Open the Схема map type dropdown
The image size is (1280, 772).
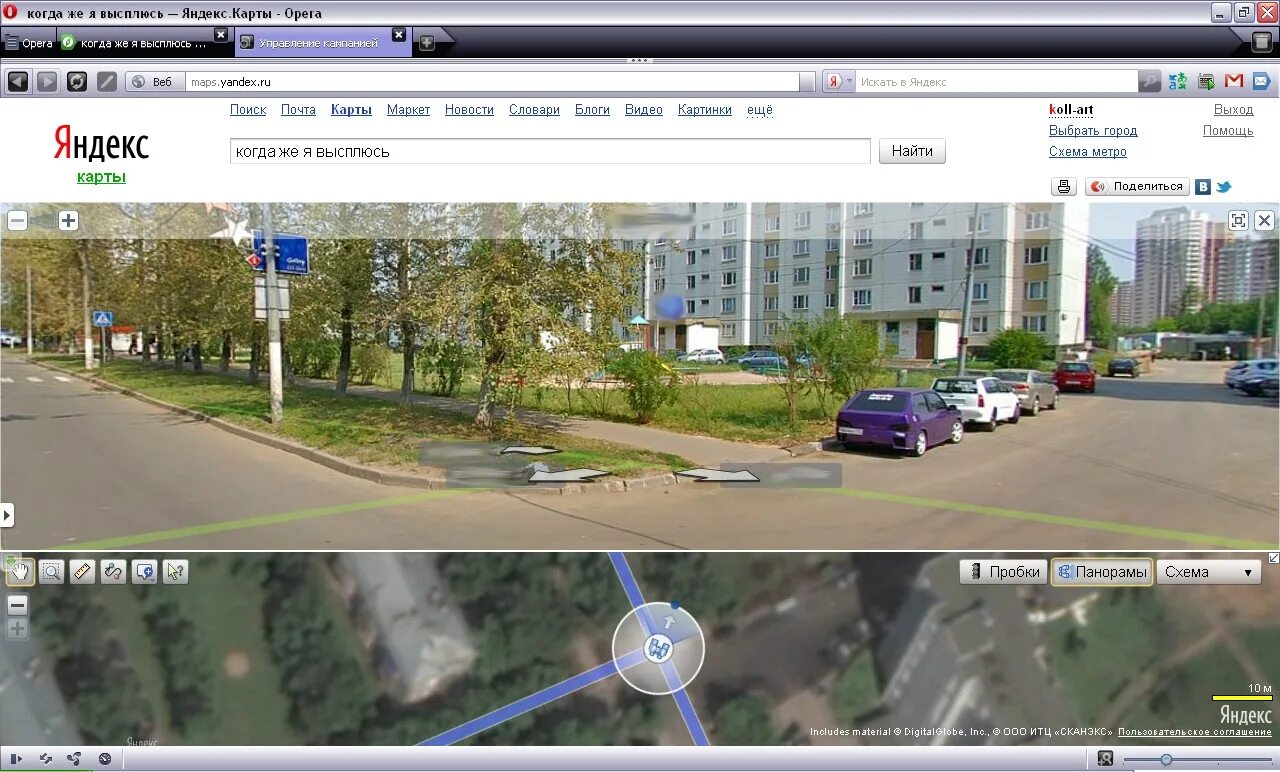coord(1208,572)
